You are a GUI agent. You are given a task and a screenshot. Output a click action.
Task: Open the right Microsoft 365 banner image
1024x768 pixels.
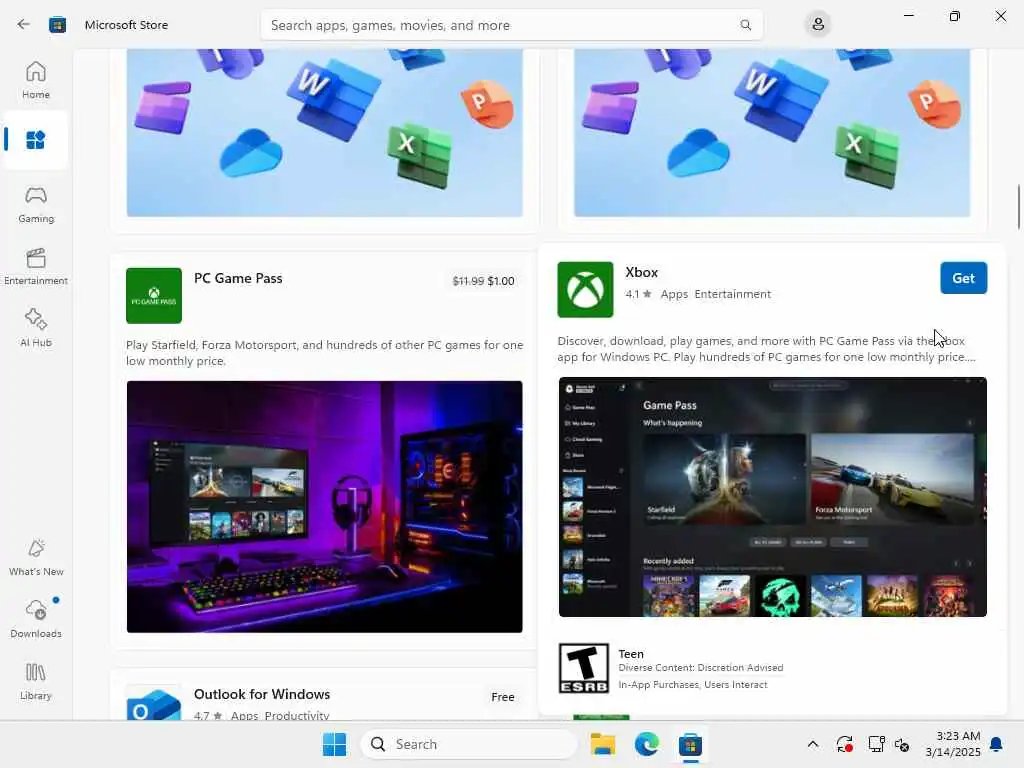pos(772,133)
